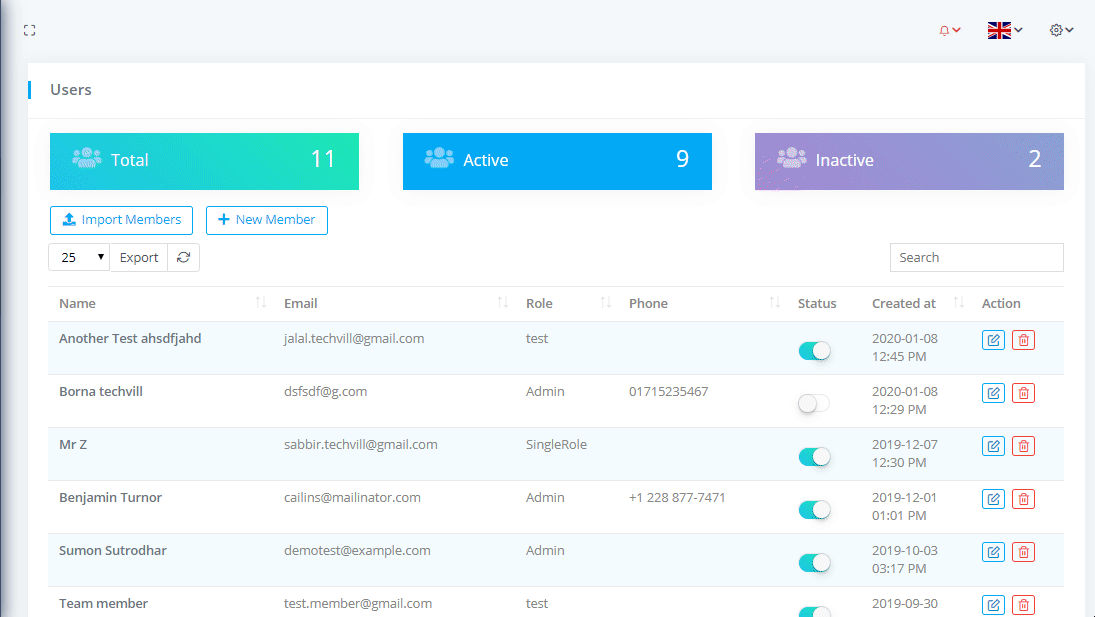Open the 25 rows-per-page dropdown
Viewport: 1095px width, 617px height.
[x=79, y=258]
